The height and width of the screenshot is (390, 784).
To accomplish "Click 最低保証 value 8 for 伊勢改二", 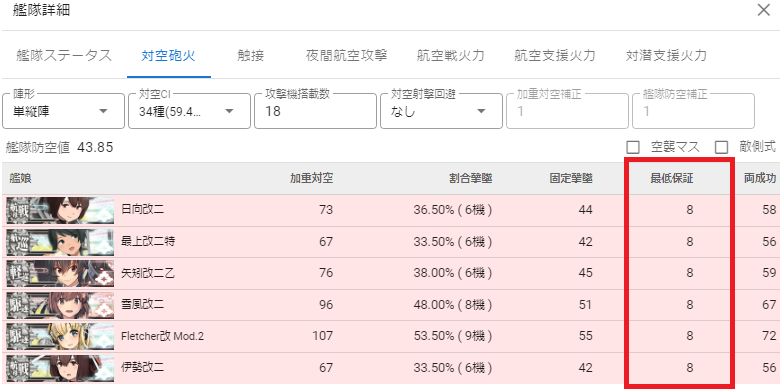I will 690,368.
